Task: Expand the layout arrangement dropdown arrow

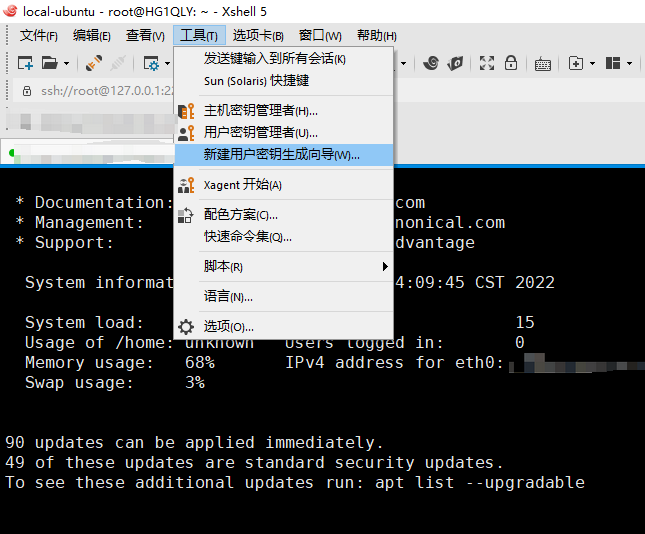Action: point(629,64)
